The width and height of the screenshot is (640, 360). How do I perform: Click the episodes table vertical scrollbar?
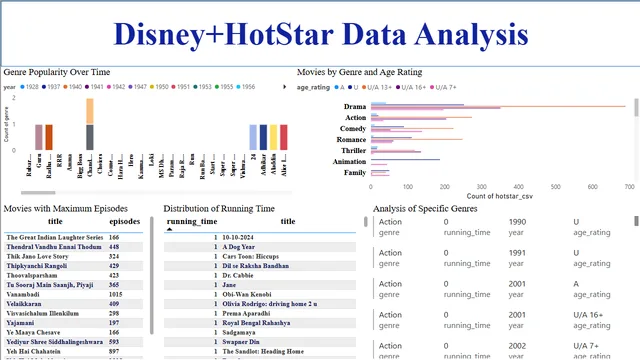(152, 276)
